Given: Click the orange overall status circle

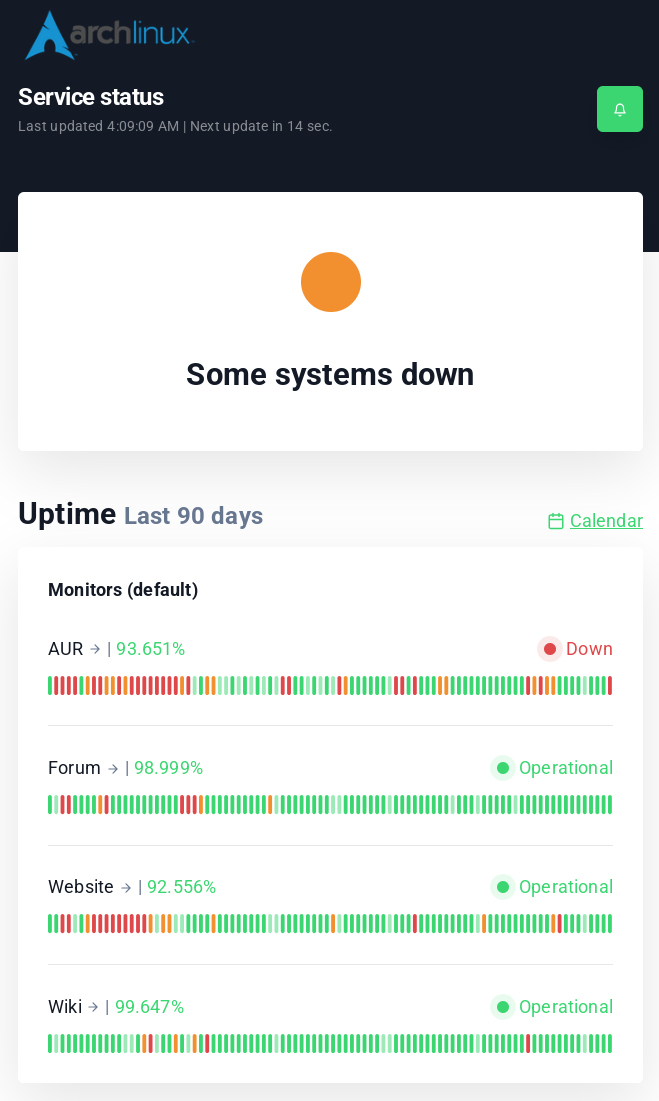Looking at the screenshot, I should 331,282.
